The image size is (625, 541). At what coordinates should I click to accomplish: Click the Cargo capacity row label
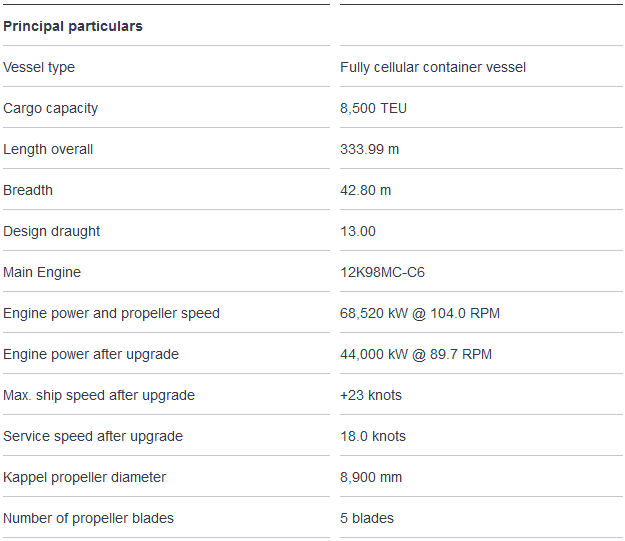[x=51, y=108]
